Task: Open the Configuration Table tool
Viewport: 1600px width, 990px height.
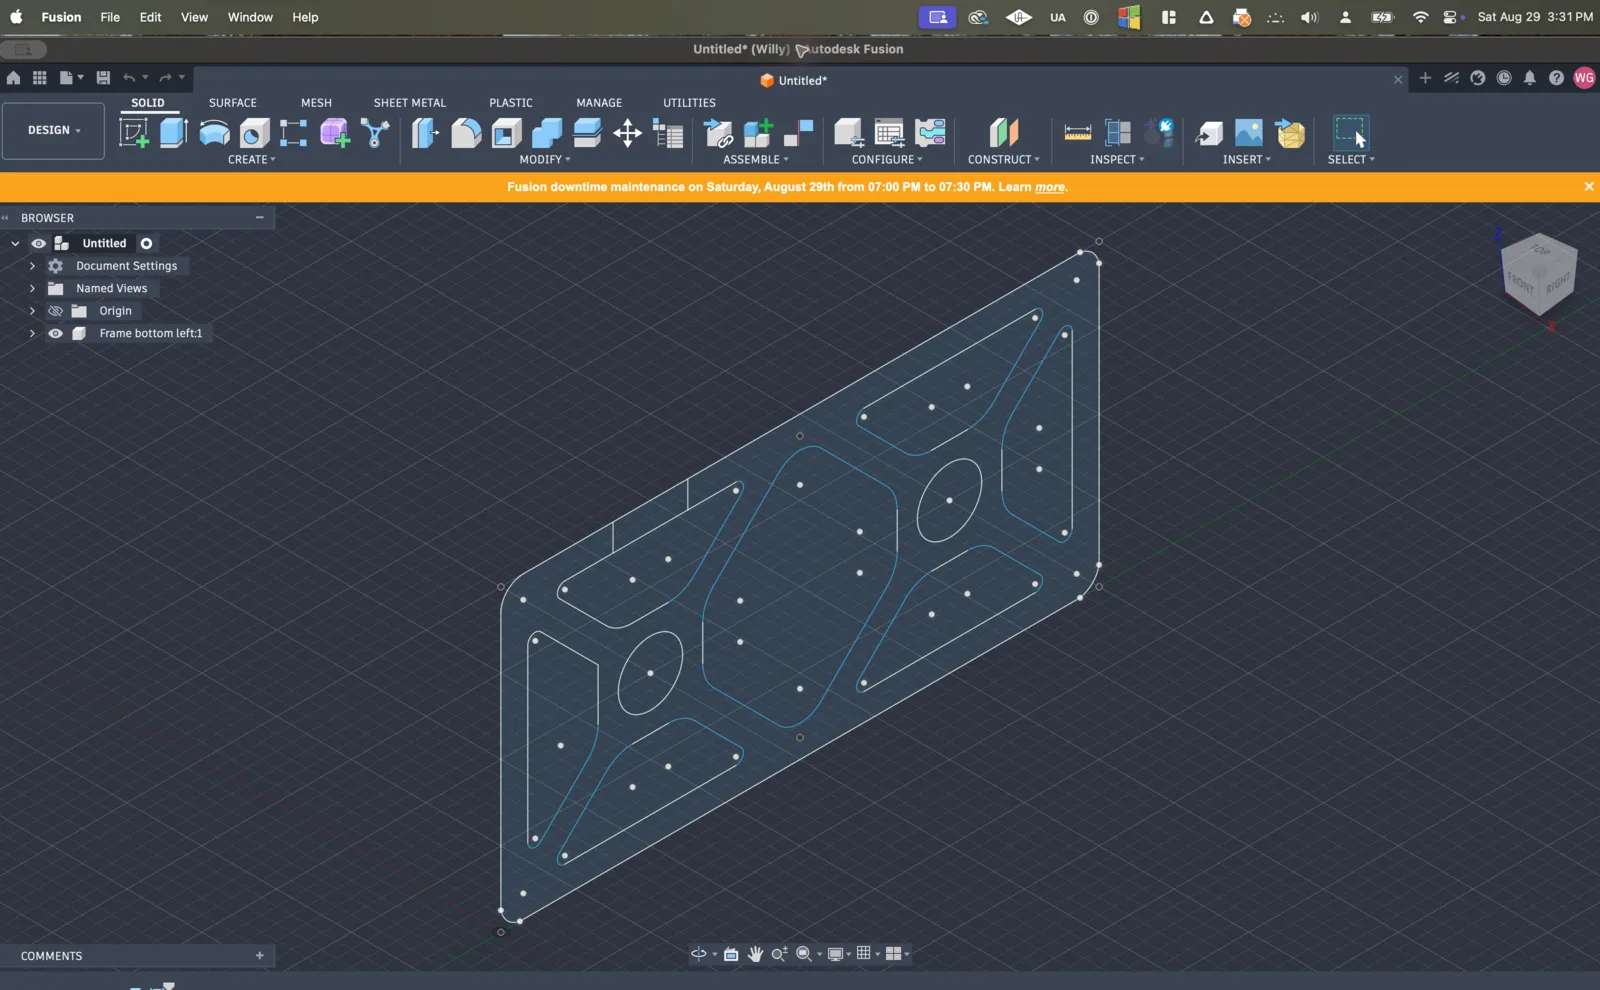Action: pyautogui.click(x=889, y=132)
